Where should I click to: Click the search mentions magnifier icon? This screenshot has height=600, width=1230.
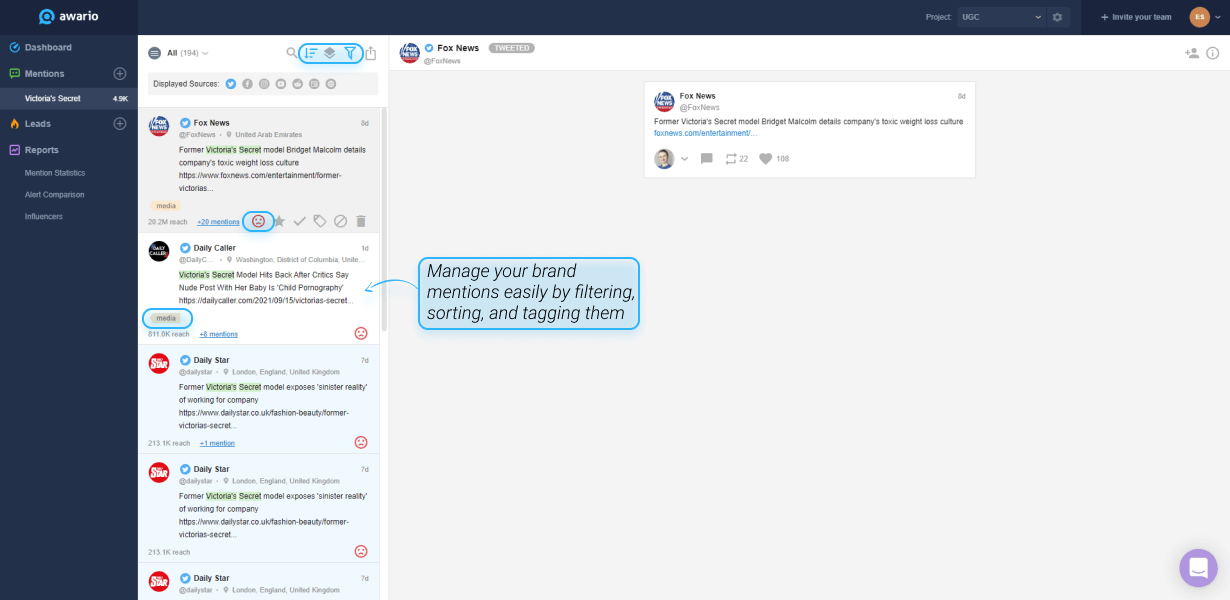291,53
